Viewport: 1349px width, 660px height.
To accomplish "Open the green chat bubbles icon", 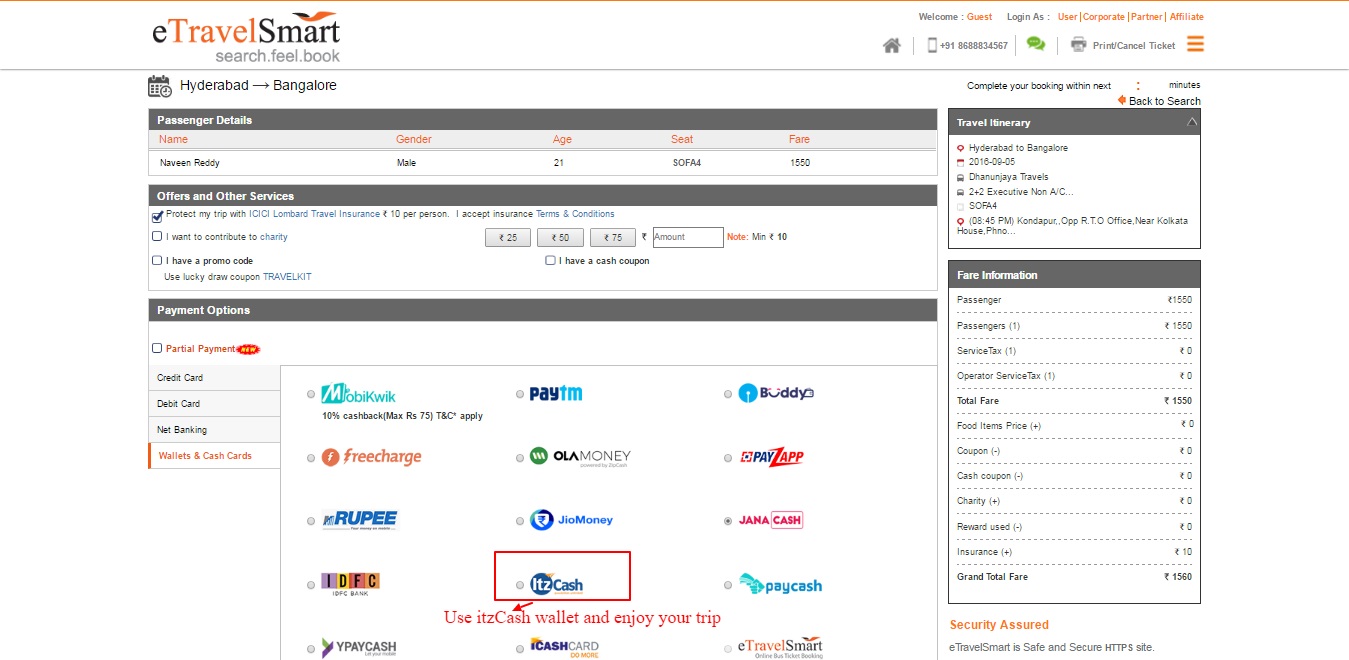I will 1036,44.
